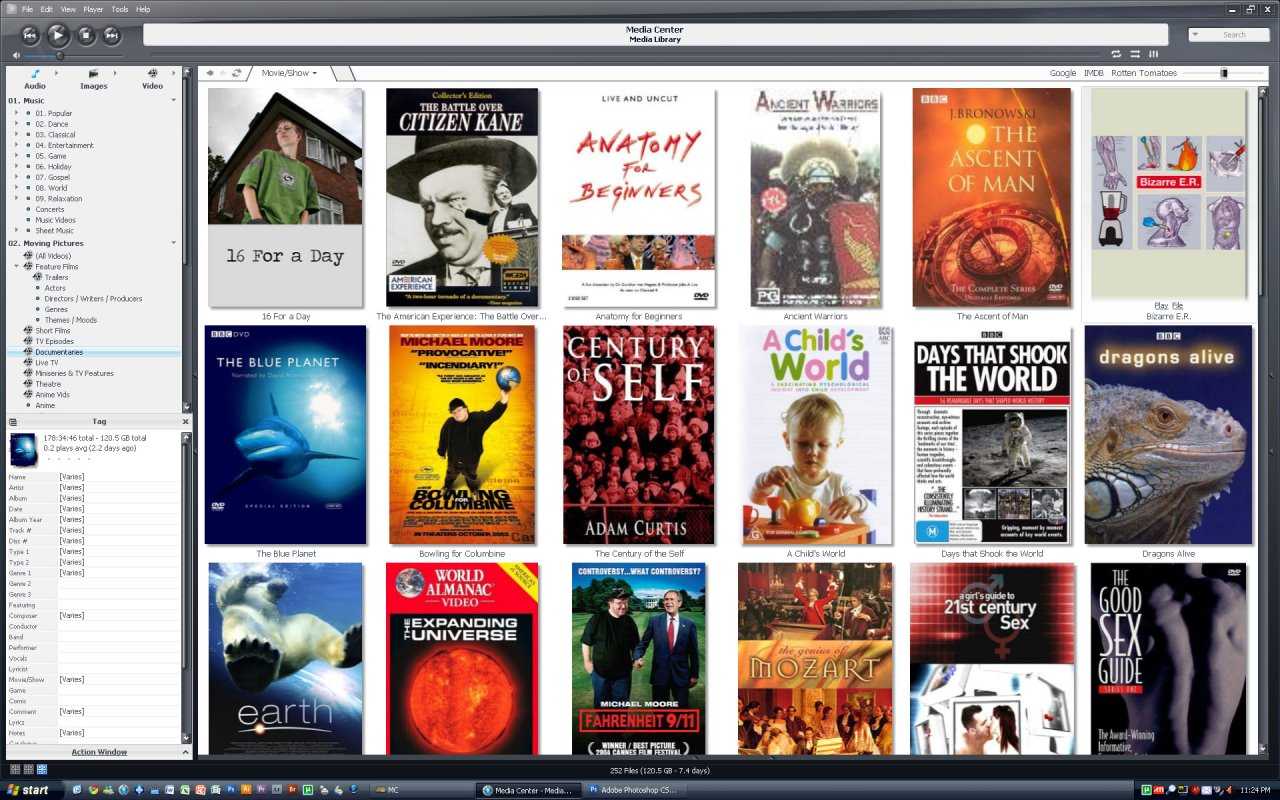This screenshot has width=1280, height=800.
Task: Collapse the 01. Music section arrow
Action: pos(173,101)
